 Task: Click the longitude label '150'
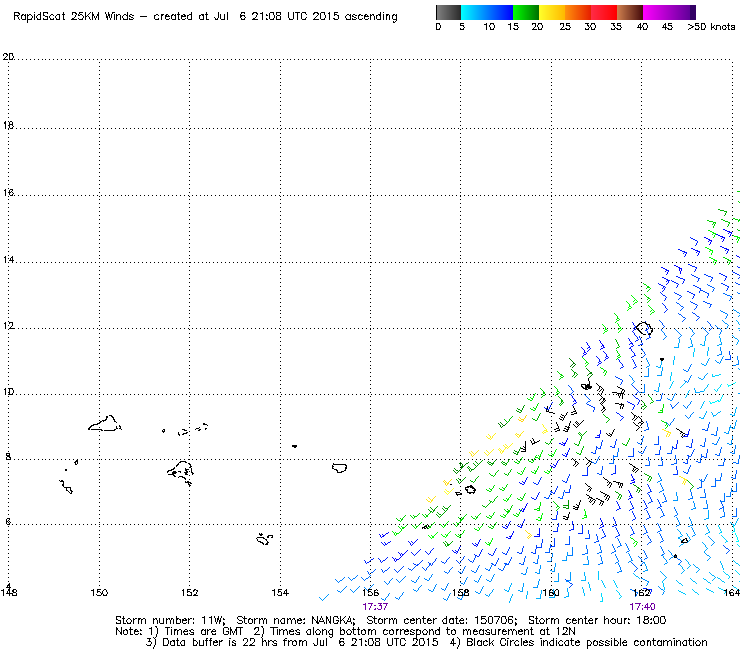[99, 592]
